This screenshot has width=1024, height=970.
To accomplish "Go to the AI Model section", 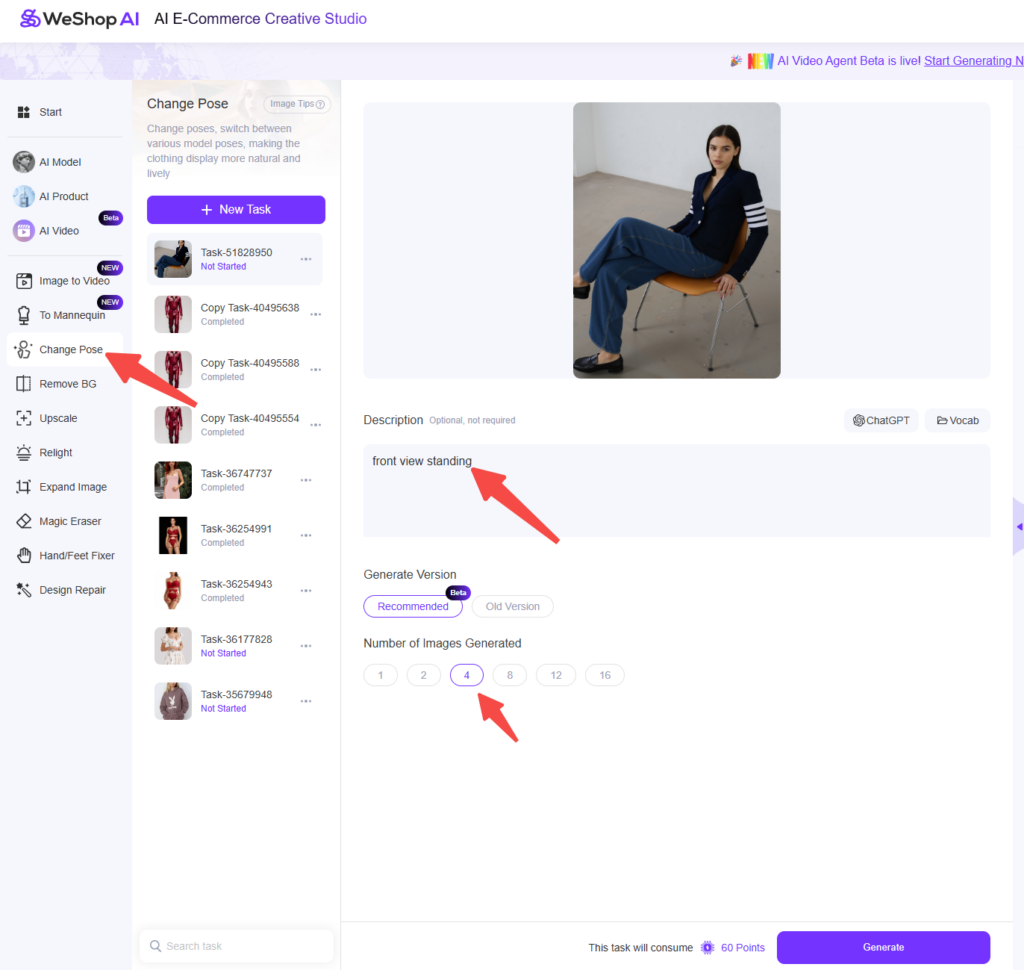I will (59, 162).
